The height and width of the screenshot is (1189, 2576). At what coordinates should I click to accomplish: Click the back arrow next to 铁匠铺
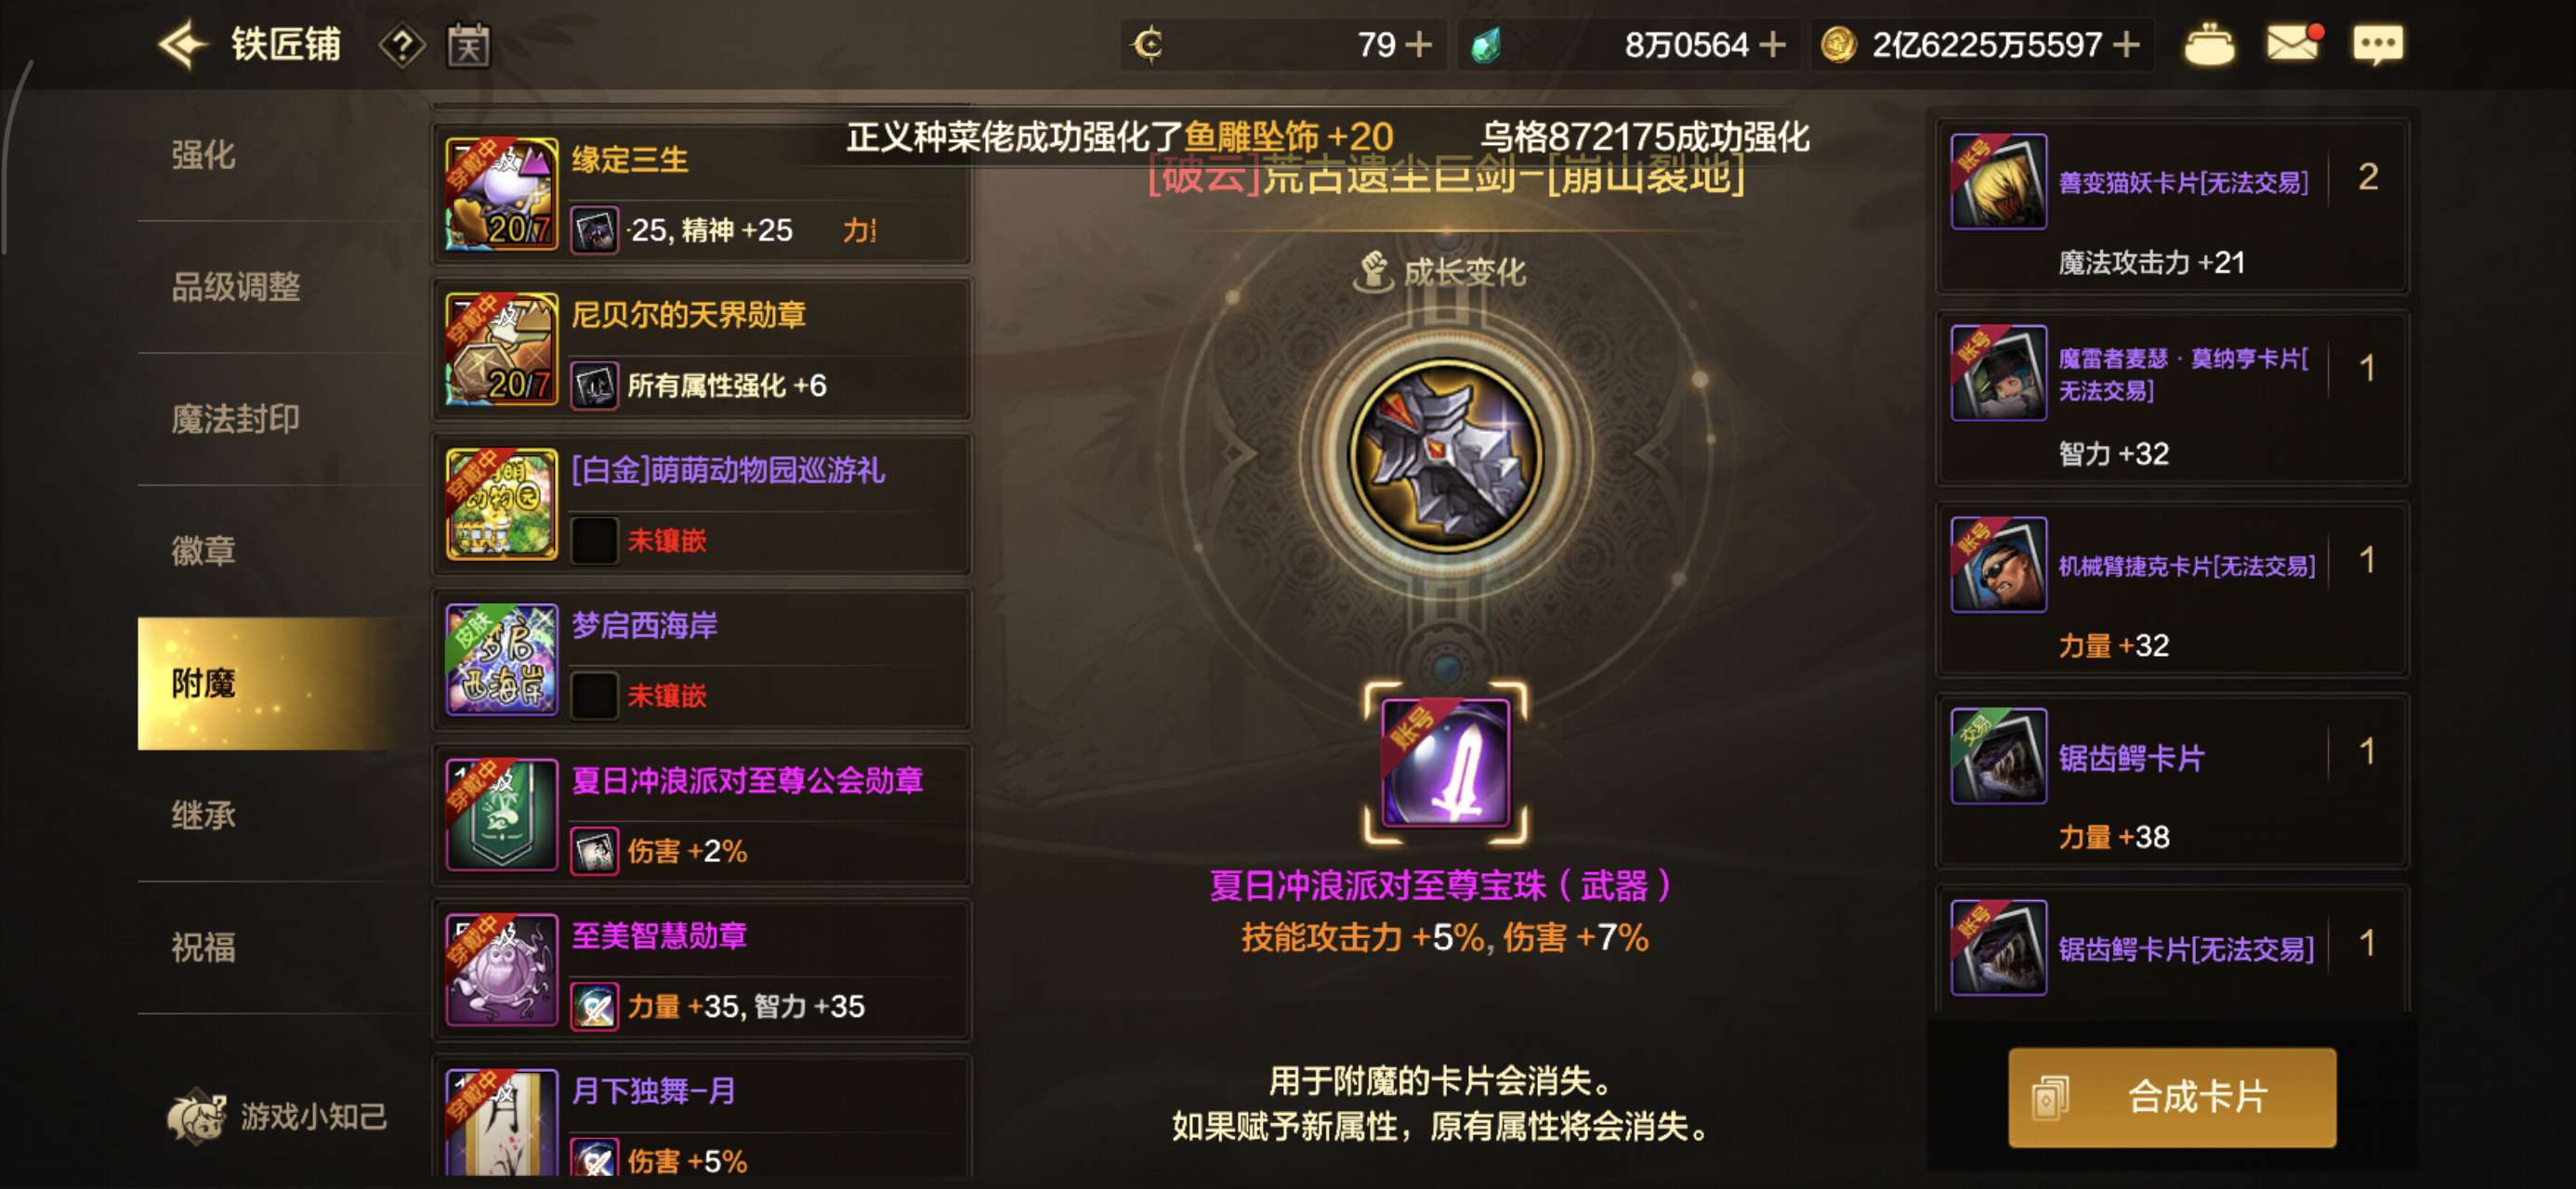182,45
